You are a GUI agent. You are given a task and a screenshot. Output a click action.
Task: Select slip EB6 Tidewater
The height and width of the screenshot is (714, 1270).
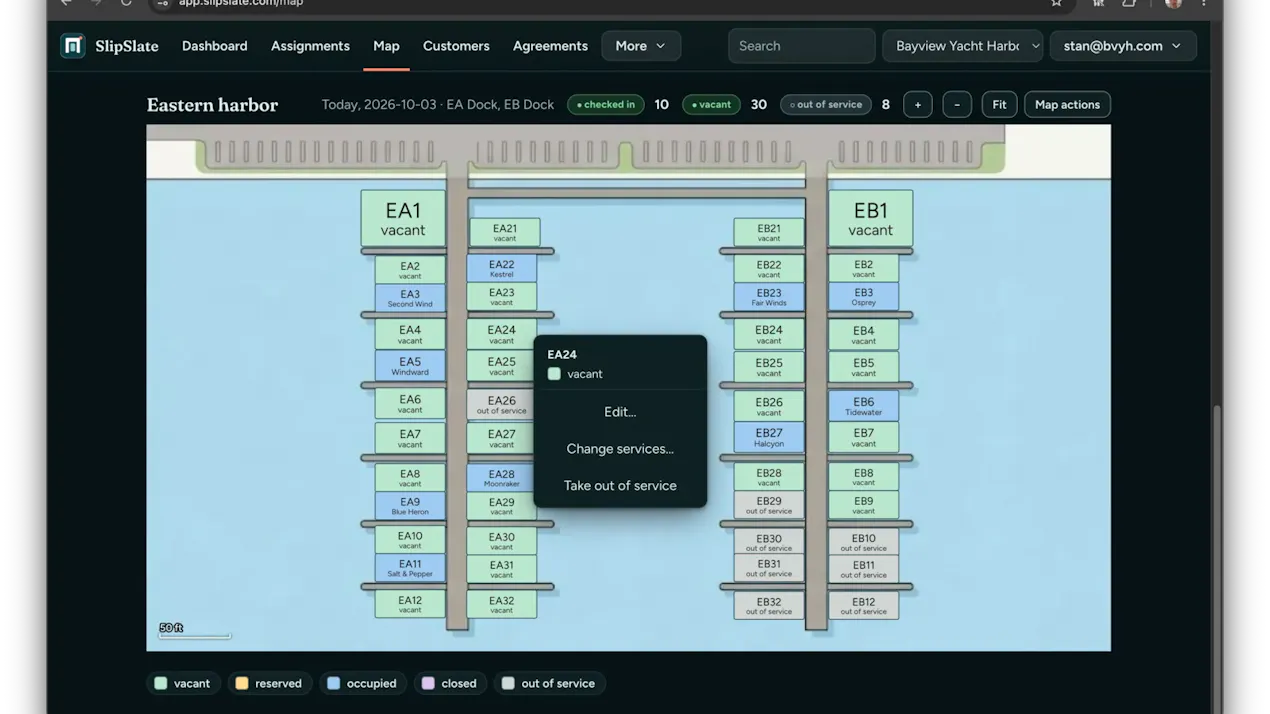pos(864,406)
